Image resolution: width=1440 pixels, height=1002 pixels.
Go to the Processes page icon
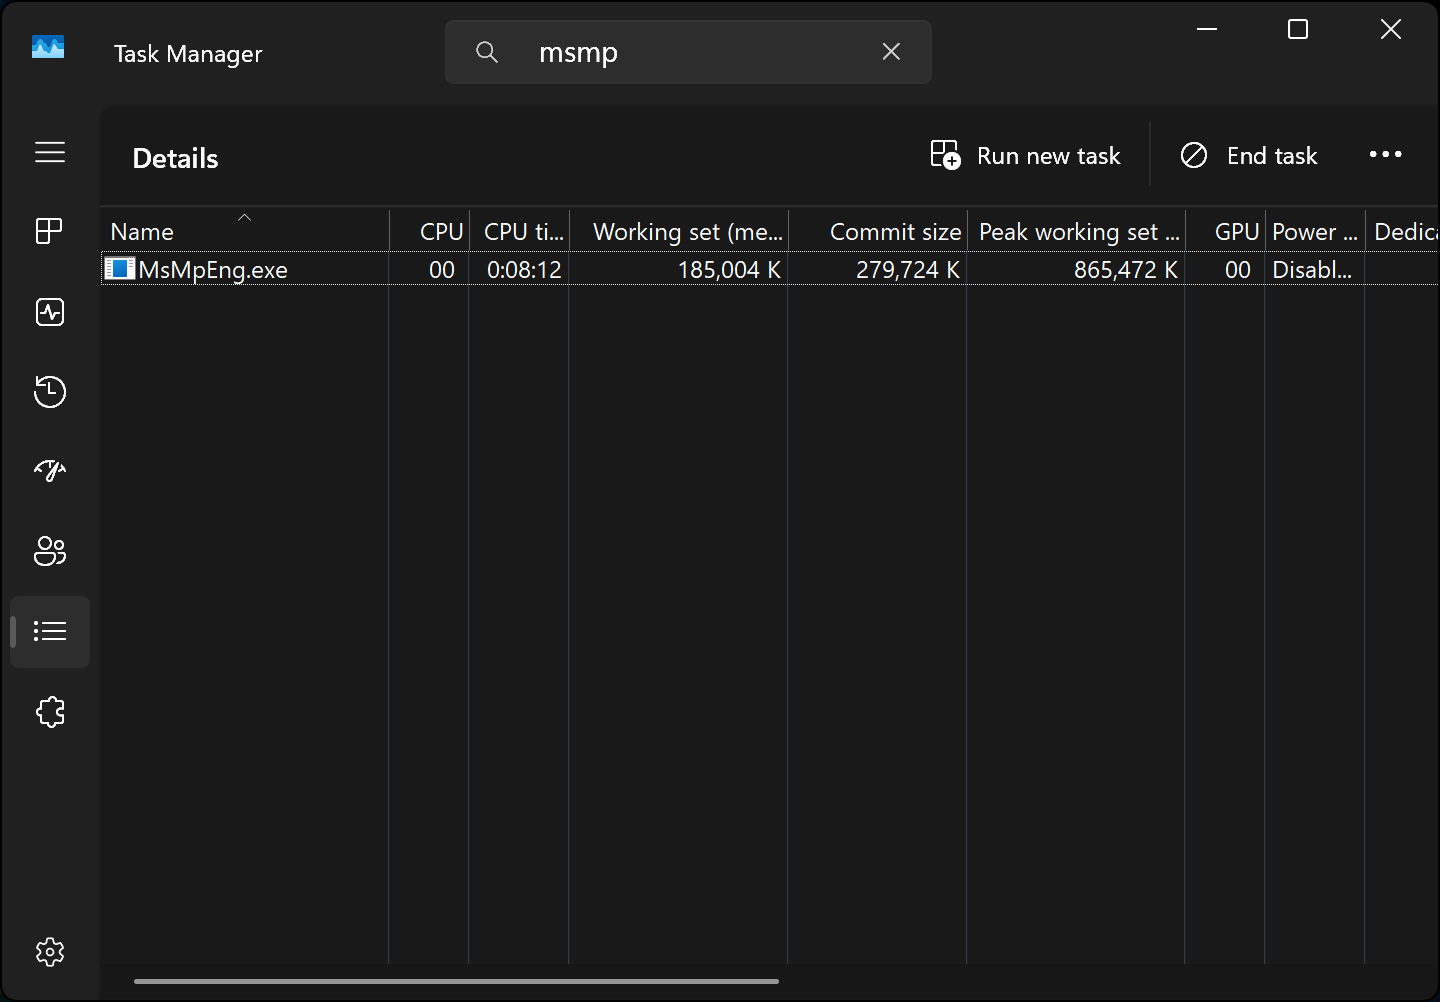[50, 231]
